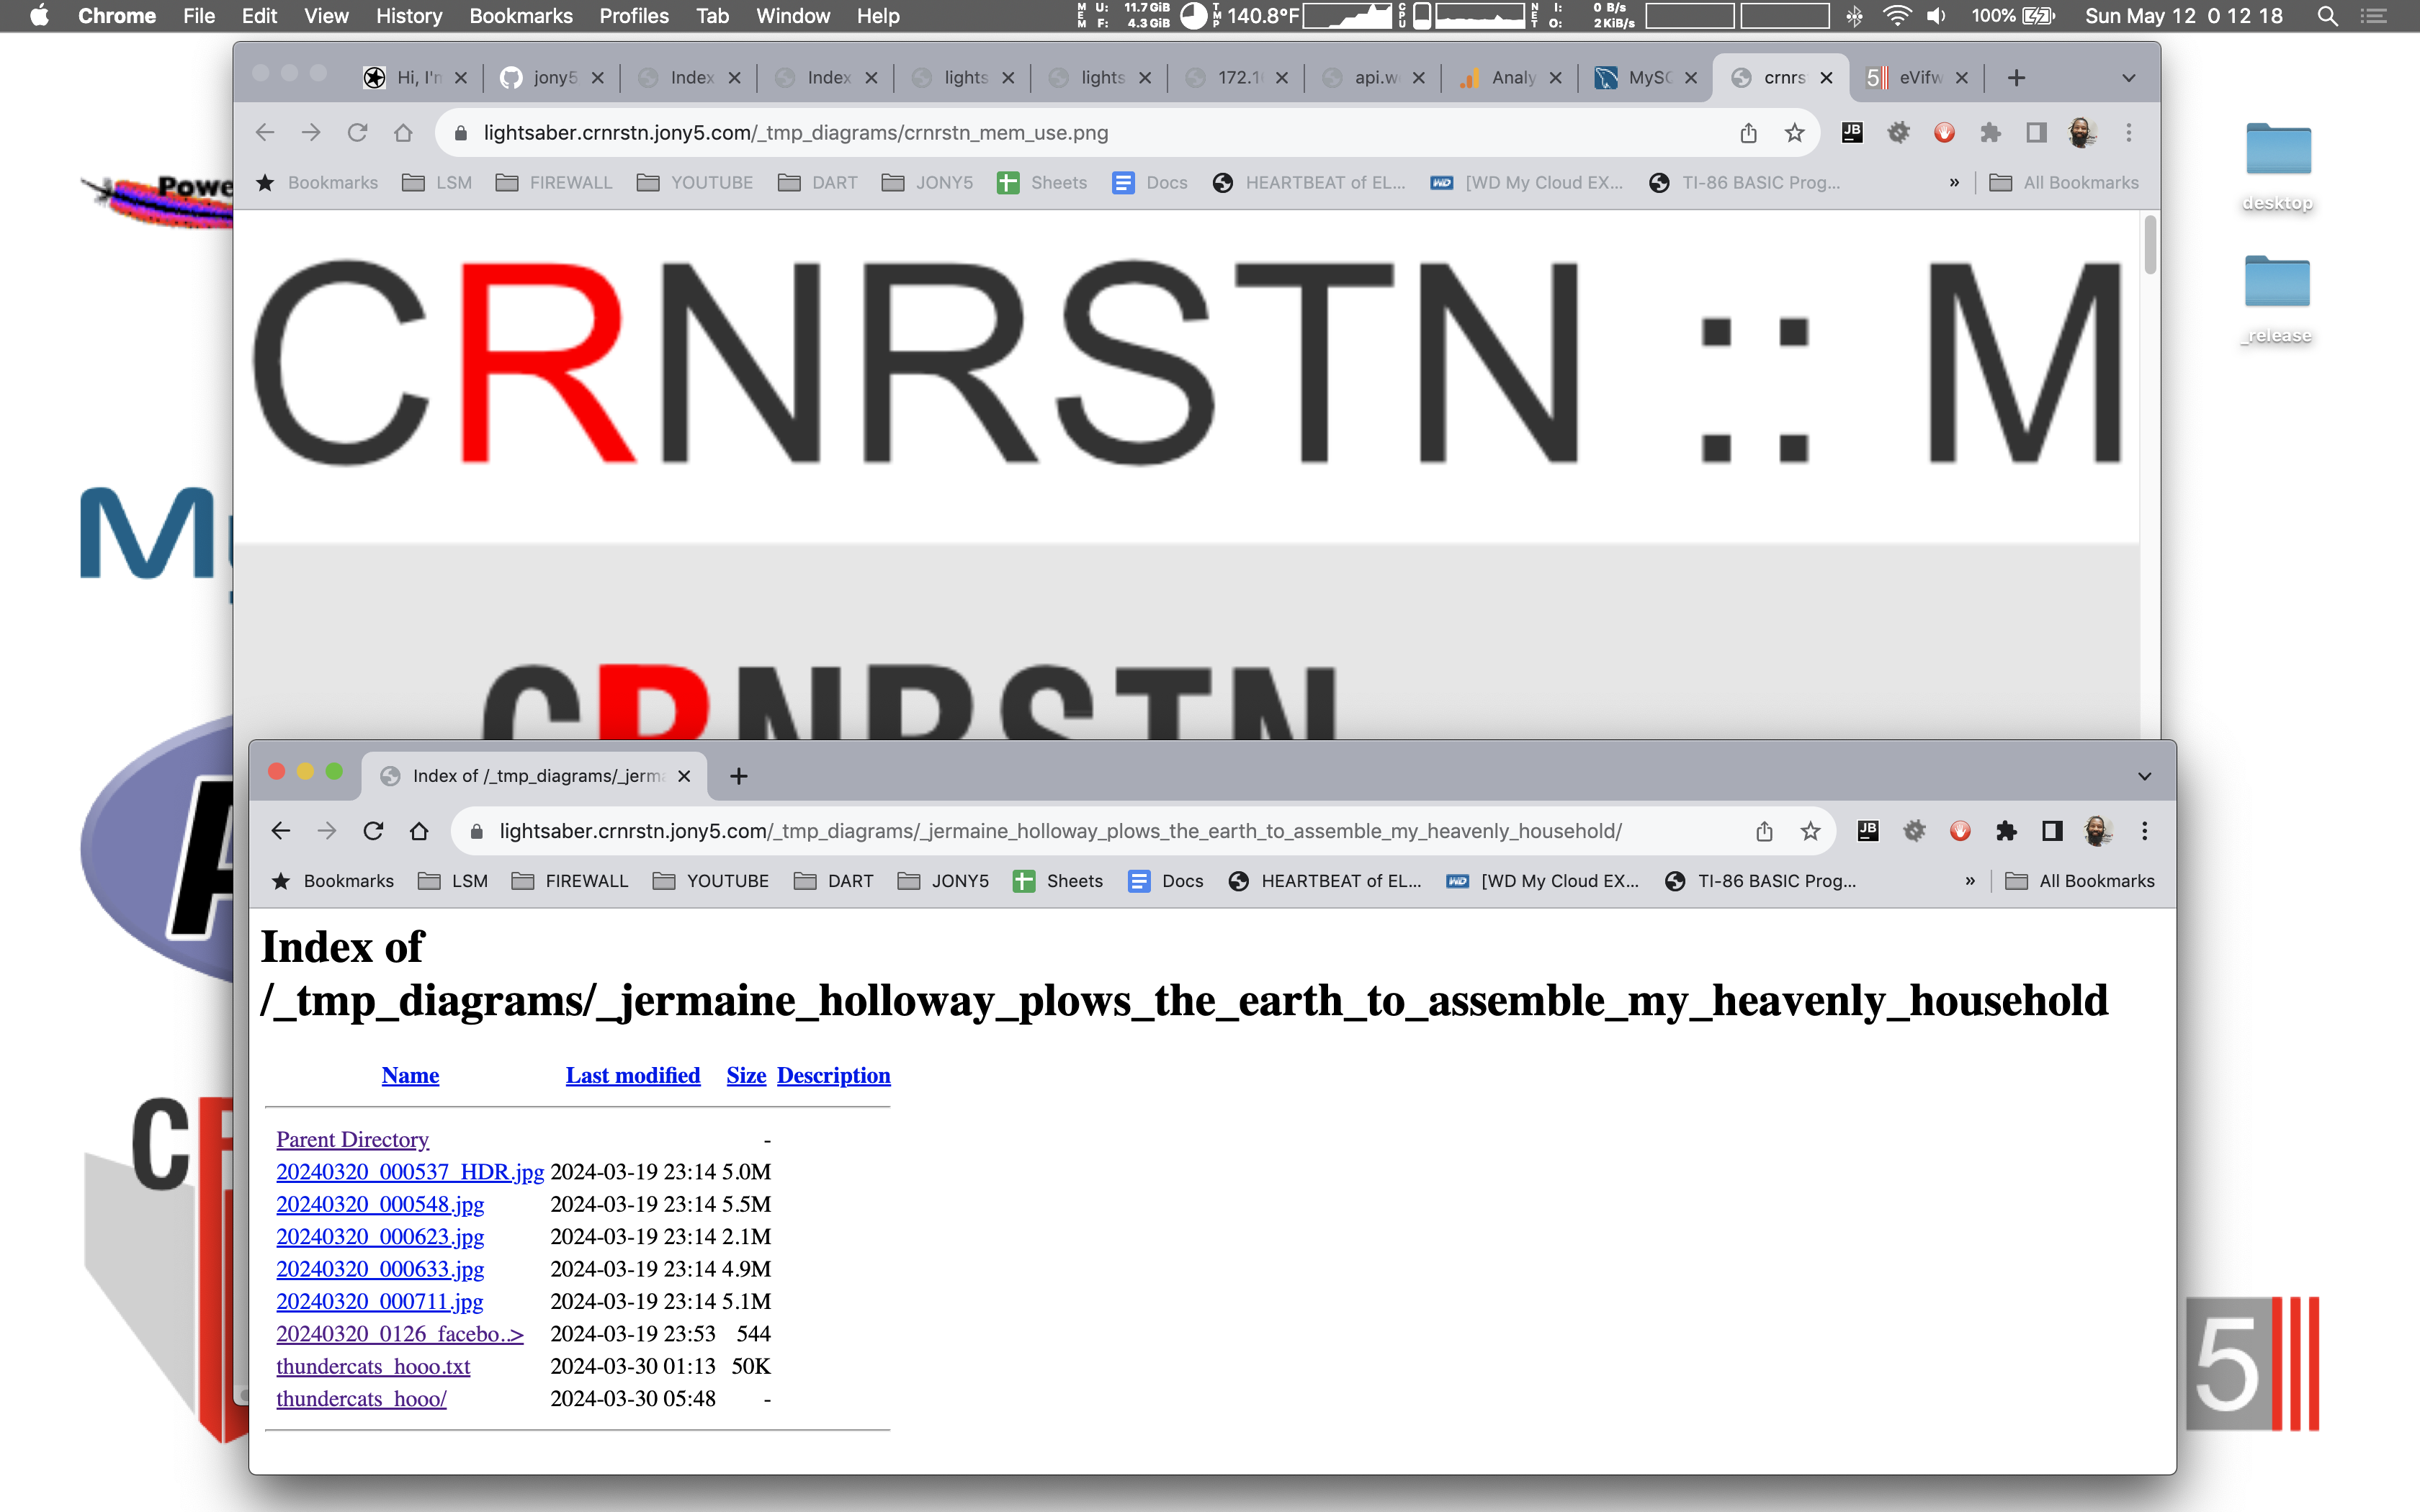Expand hidden bookmarks chevron in front window
The width and height of the screenshot is (2420, 1512).
click(x=1970, y=881)
